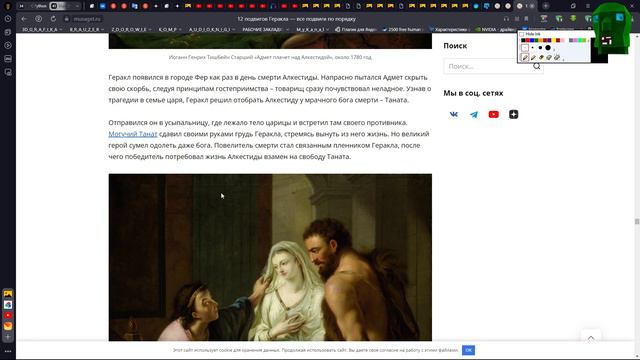The image size is (640, 360).
Task: Reload the page with the refresh icon
Action: [x=53, y=19]
